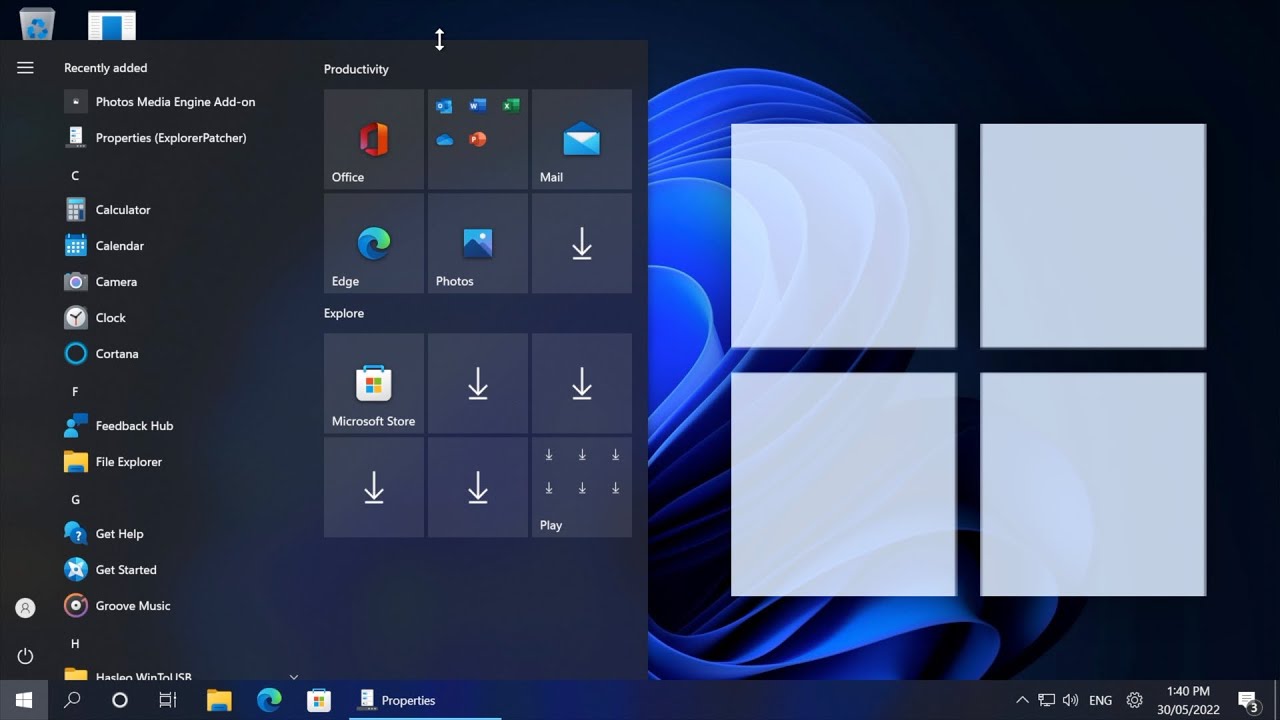
Task: Launch the Edge tile
Action: 374,243
